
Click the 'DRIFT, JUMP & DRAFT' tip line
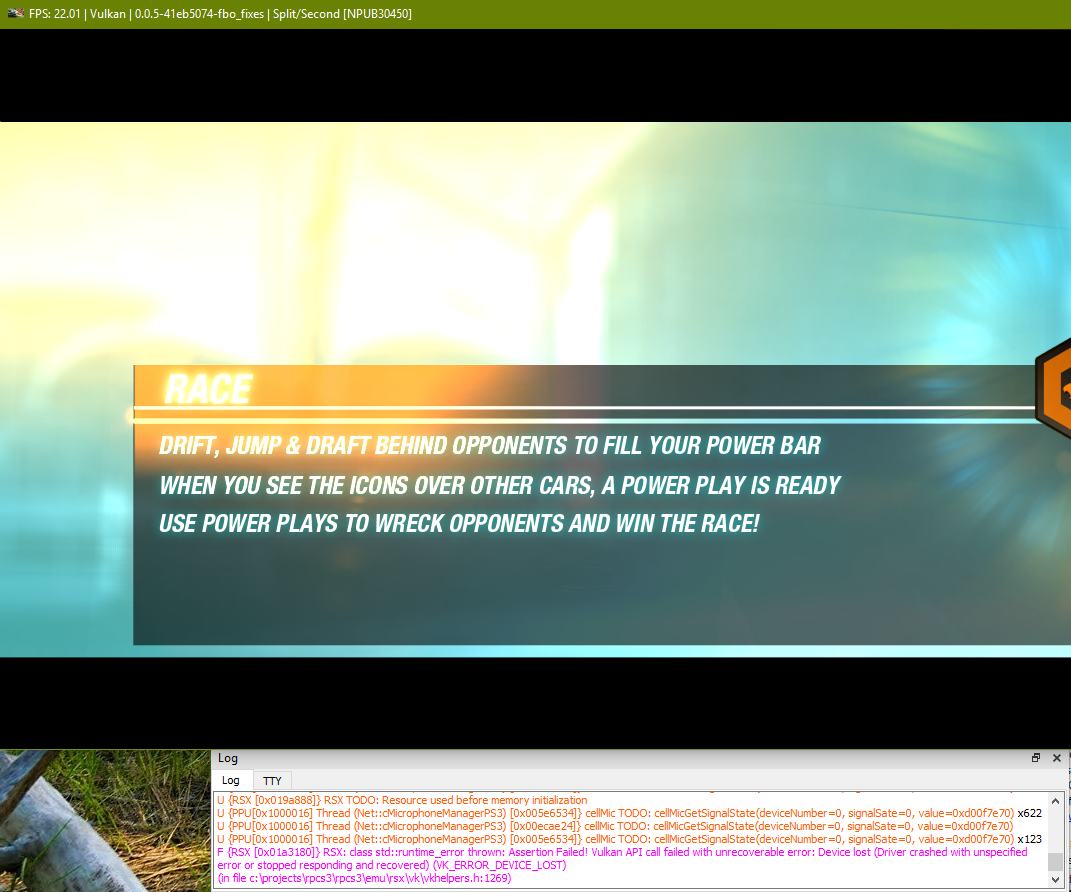coord(490,445)
